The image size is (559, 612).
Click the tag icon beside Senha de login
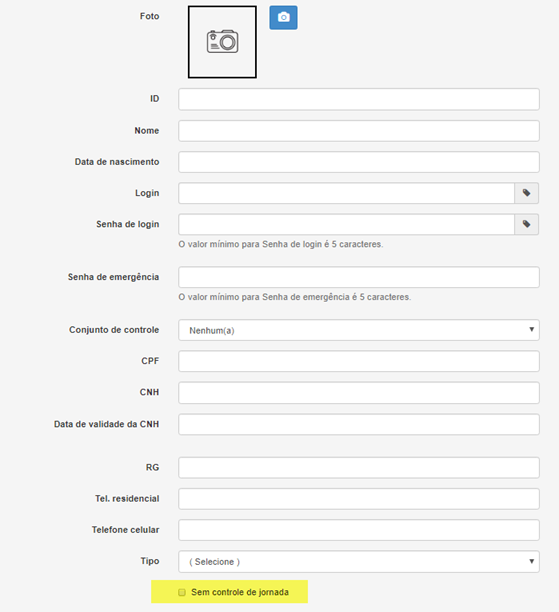(x=527, y=224)
